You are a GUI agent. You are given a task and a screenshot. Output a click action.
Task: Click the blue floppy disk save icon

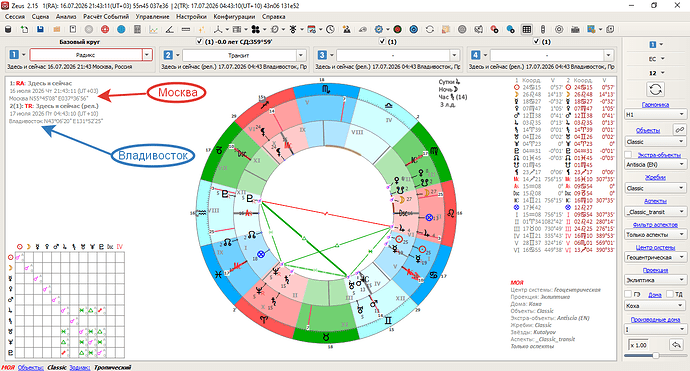[x=40, y=29]
